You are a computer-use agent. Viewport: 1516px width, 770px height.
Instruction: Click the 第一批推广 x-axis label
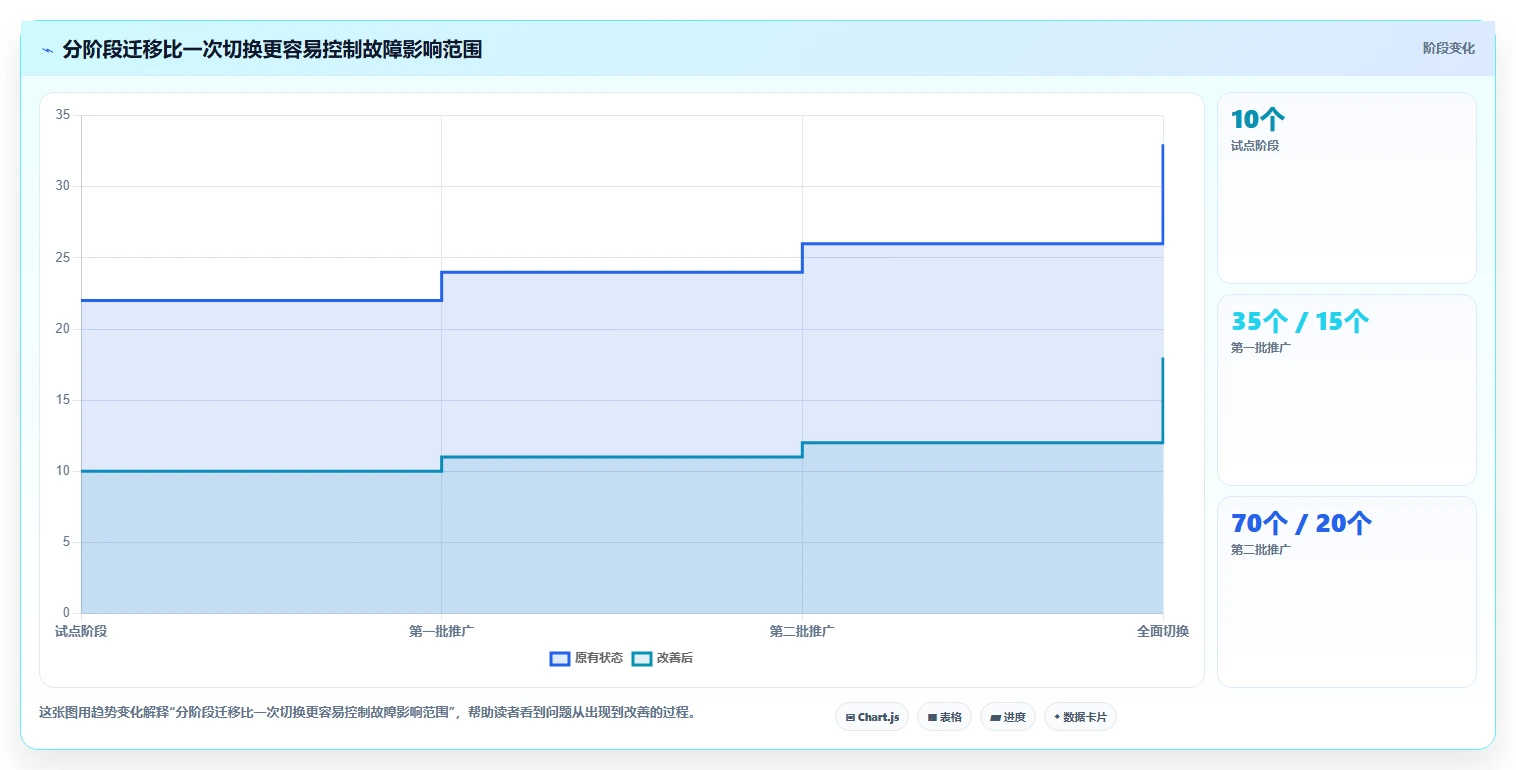coord(441,631)
